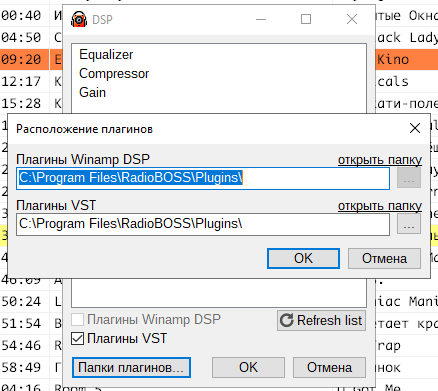This screenshot has width=438, height=391.
Task: Select Equalizer in the DSP list
Action: [106, 55]
